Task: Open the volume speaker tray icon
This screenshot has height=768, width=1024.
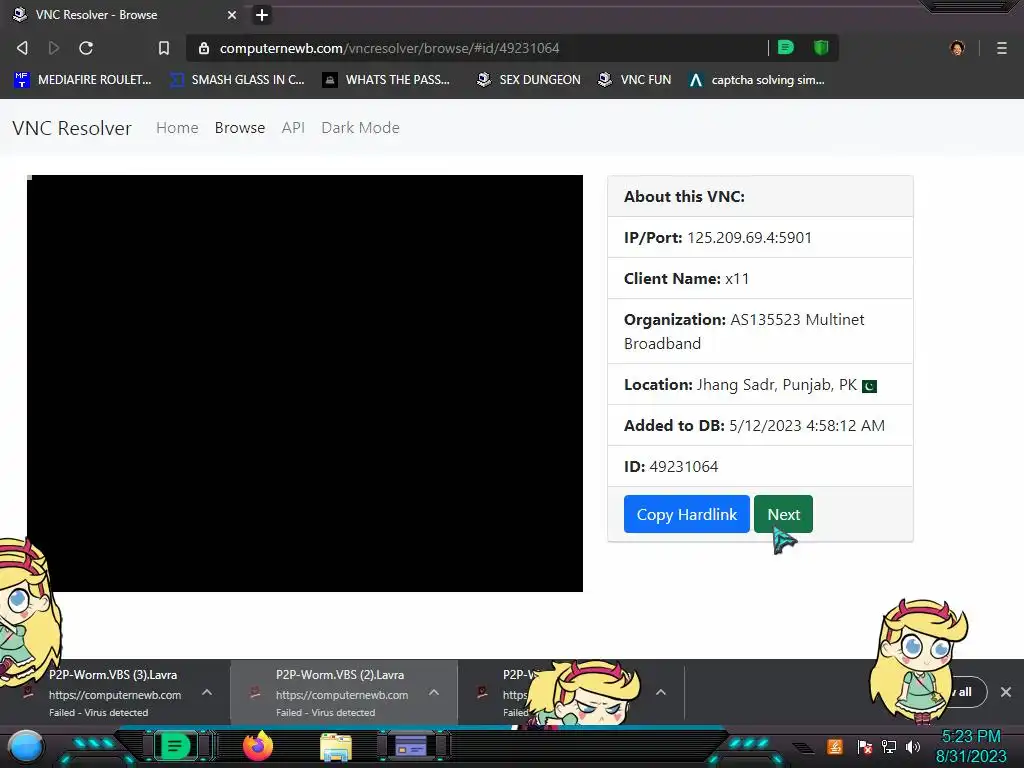Action: (913, 746)
